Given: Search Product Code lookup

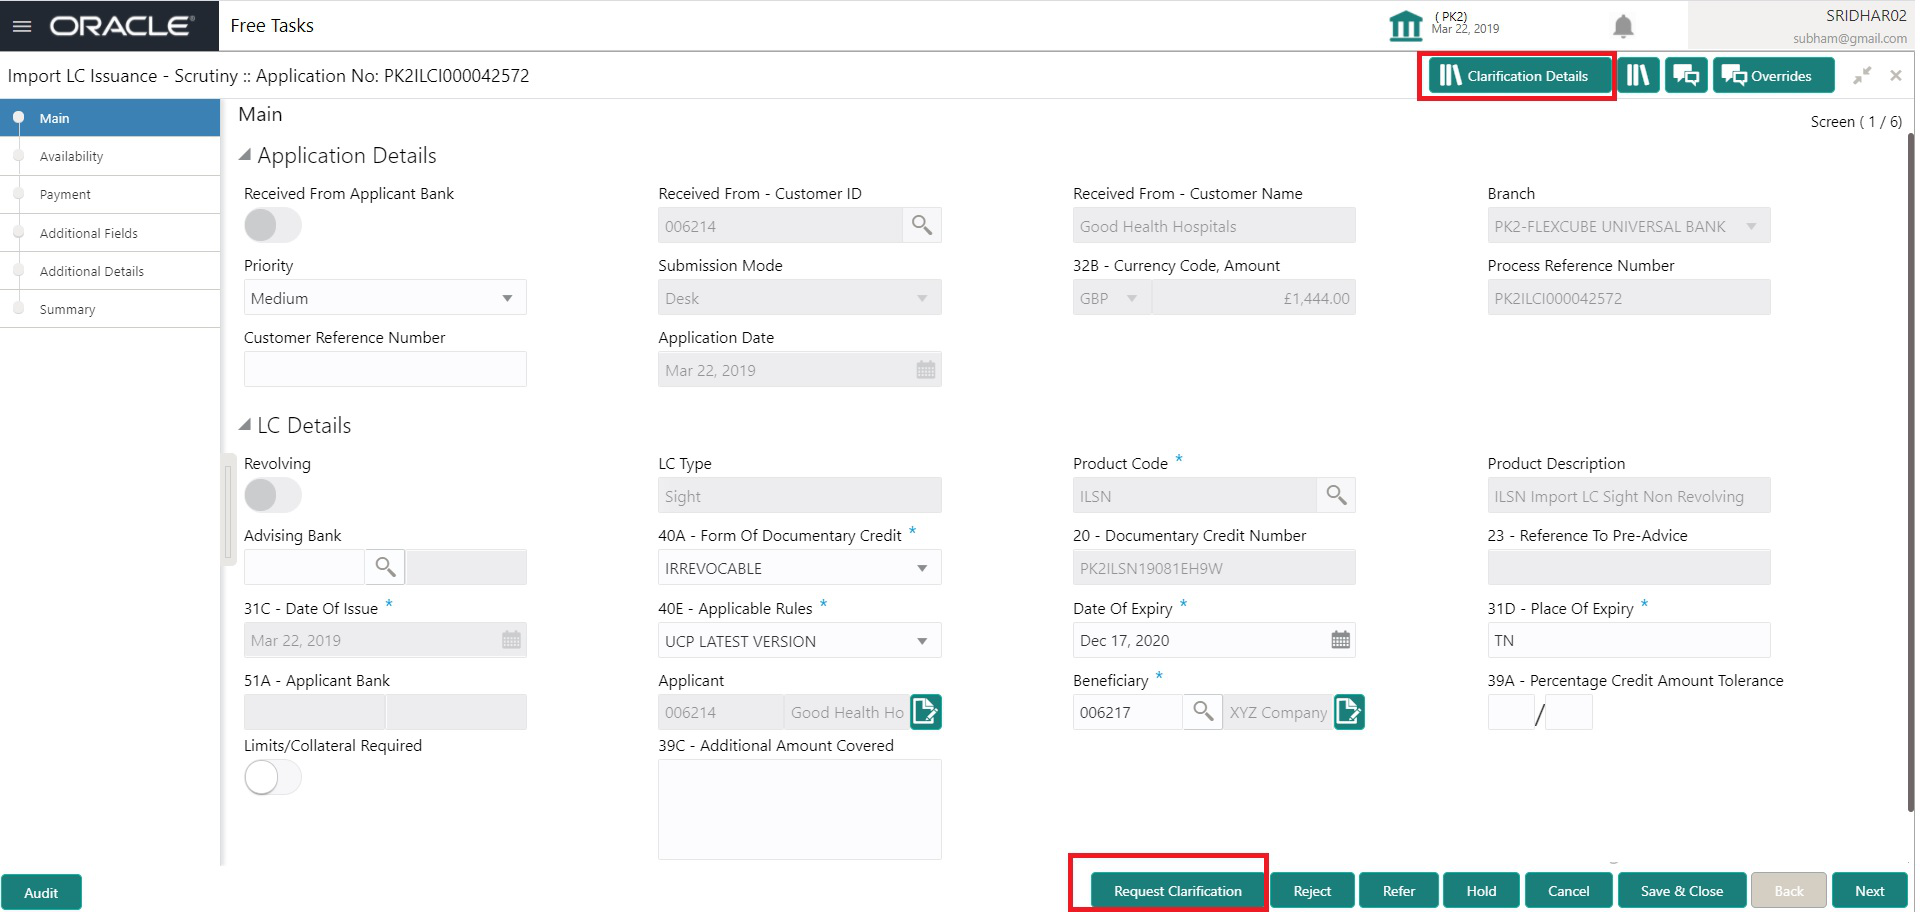Looking at the screenshot, I should point(1336,495).
